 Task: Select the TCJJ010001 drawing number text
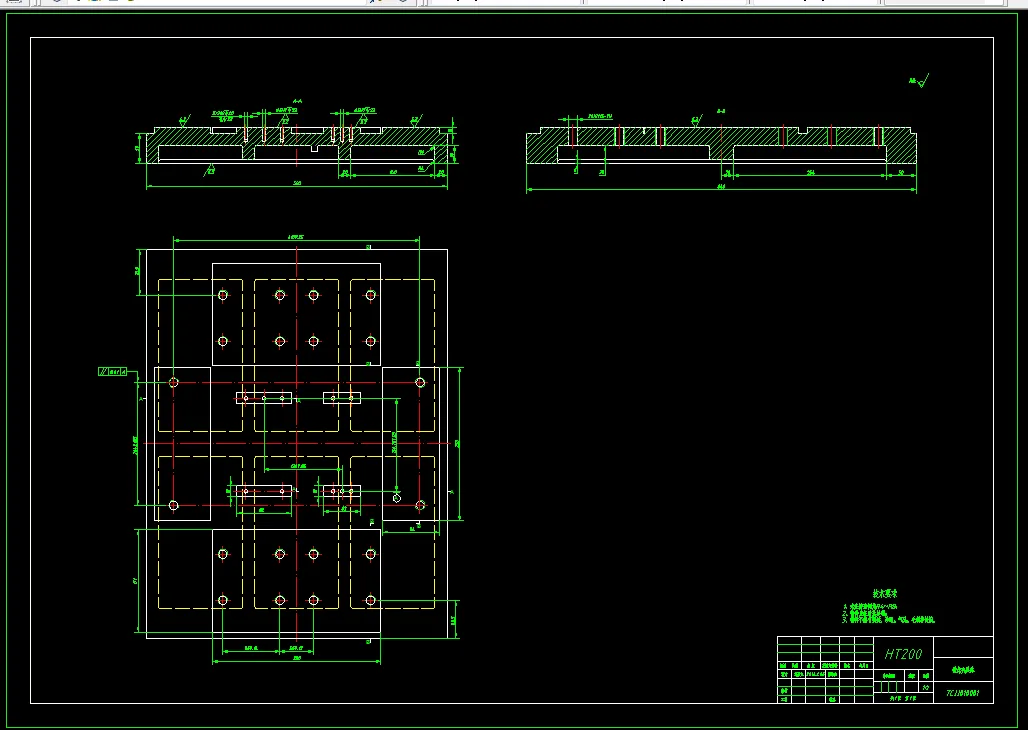click(x=962, y=693)
